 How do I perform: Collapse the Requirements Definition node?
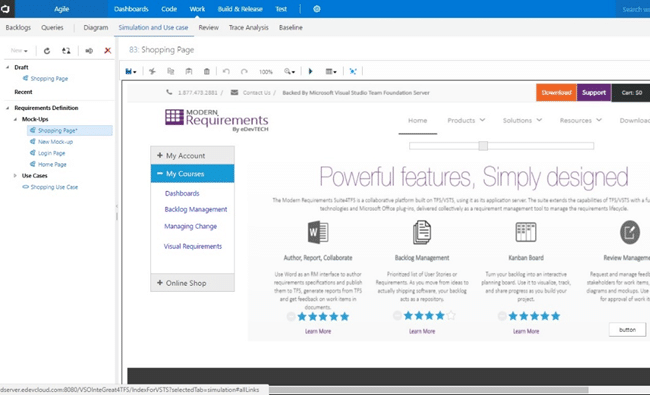pyautogui.click(x=7, y=108)
